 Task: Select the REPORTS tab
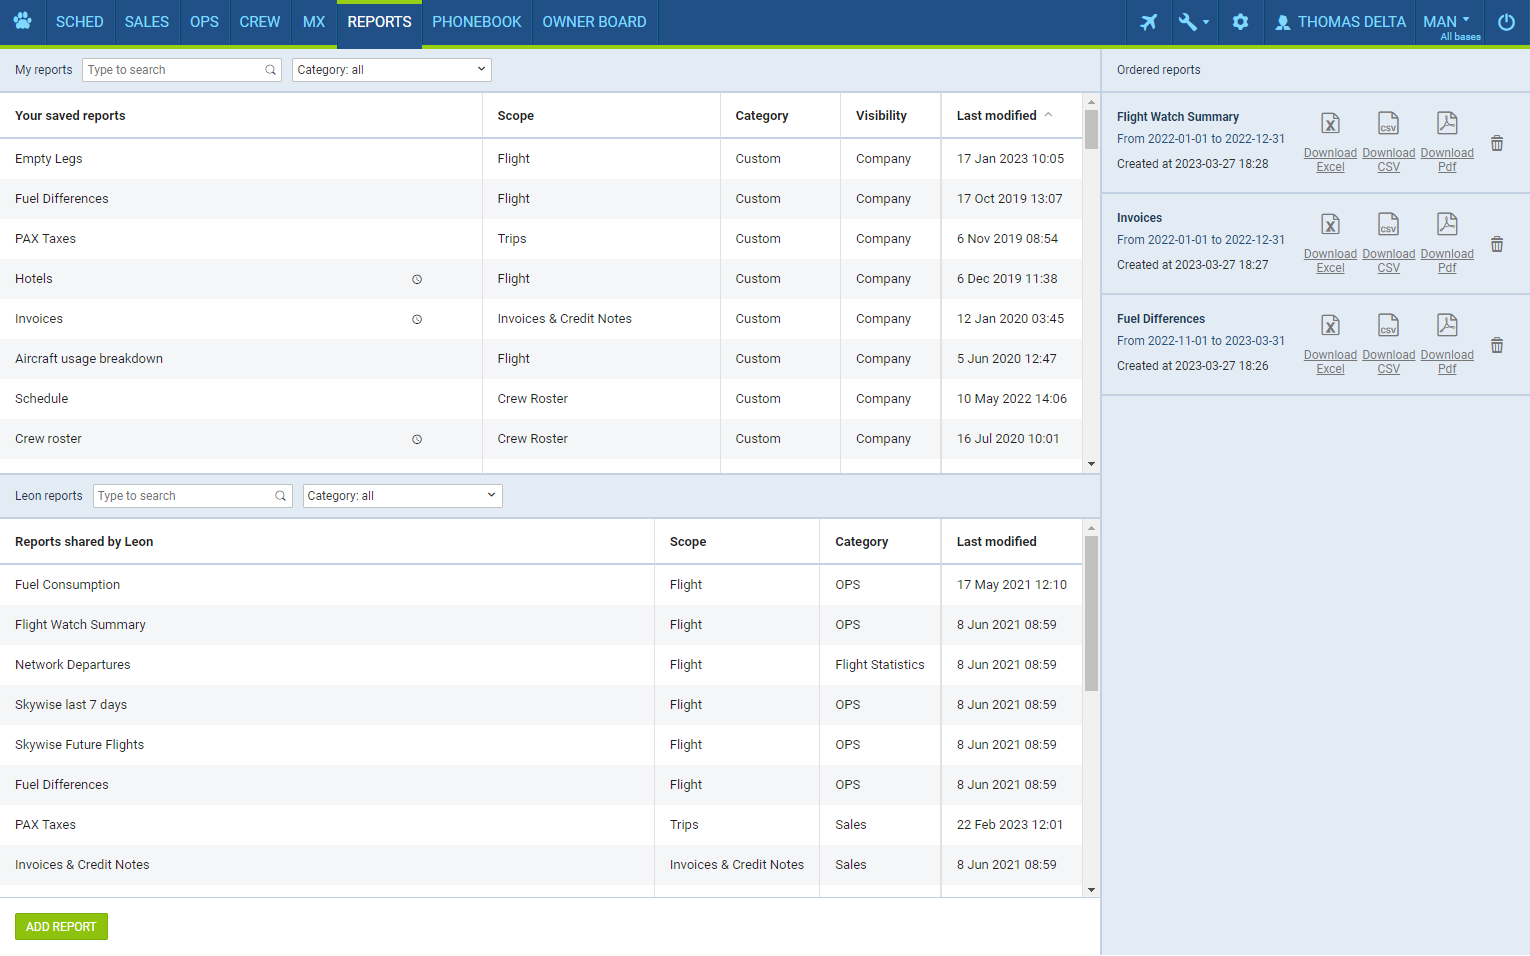pos(379,22)
